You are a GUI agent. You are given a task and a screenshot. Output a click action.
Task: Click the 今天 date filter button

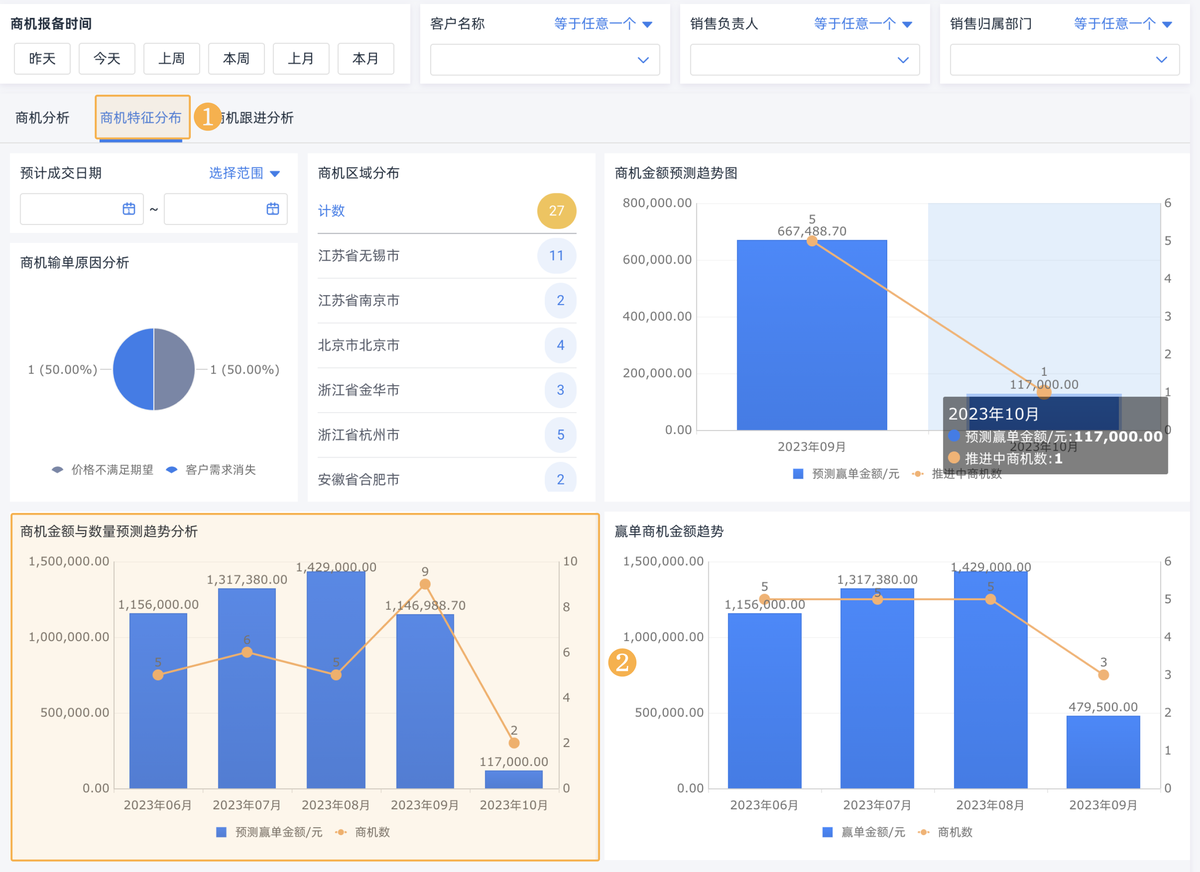click(x=106, y=59)
